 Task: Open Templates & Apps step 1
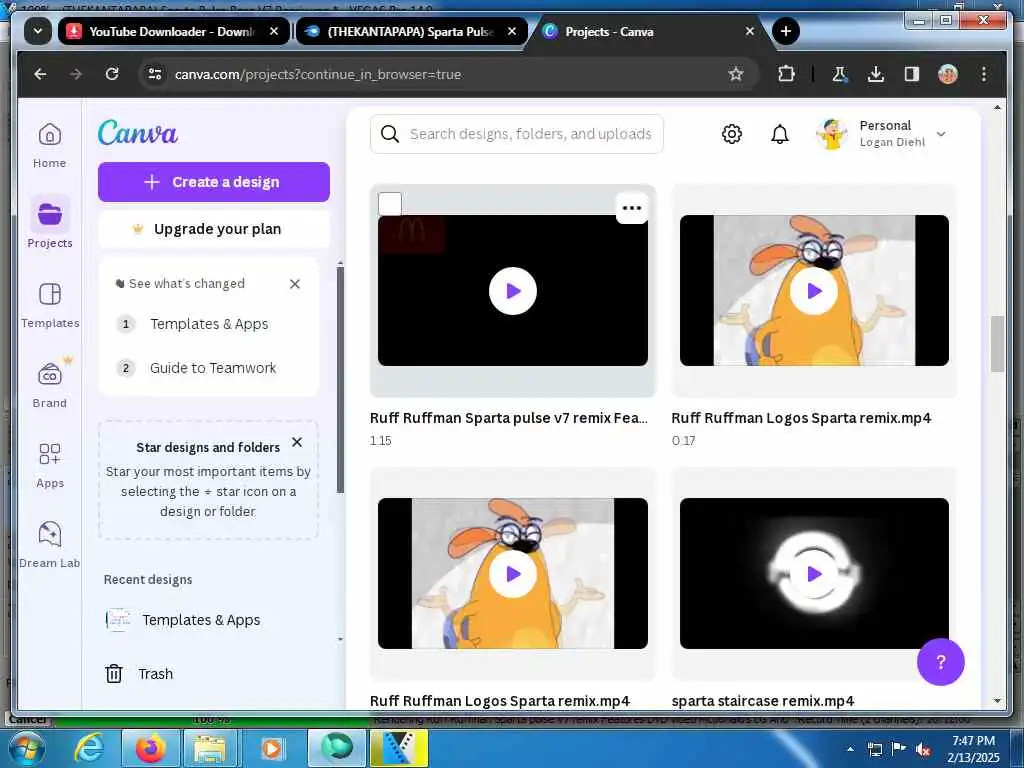(x=208, y=324)
